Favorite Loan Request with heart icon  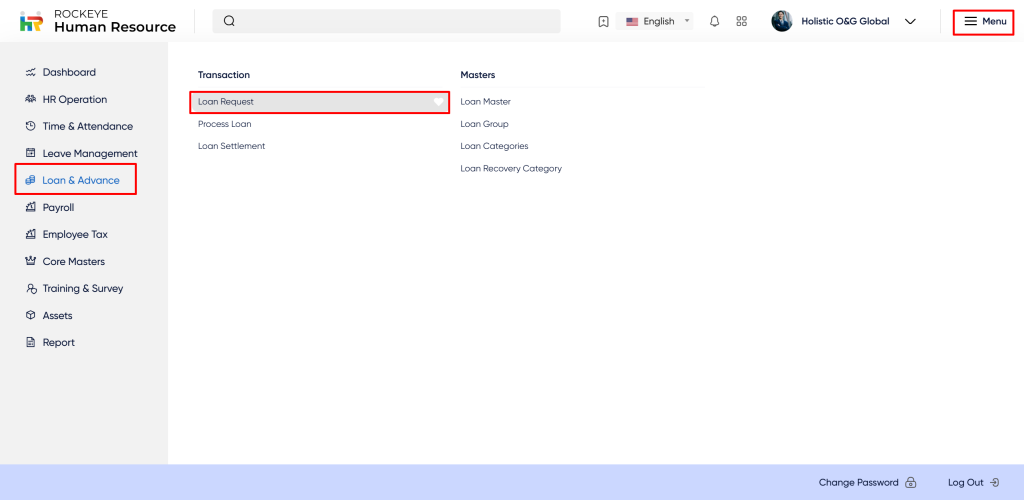[438, 102]
